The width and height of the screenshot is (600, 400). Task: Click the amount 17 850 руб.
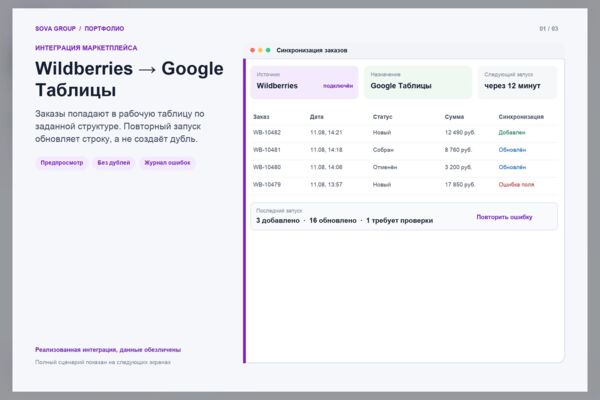pos(460,184)
